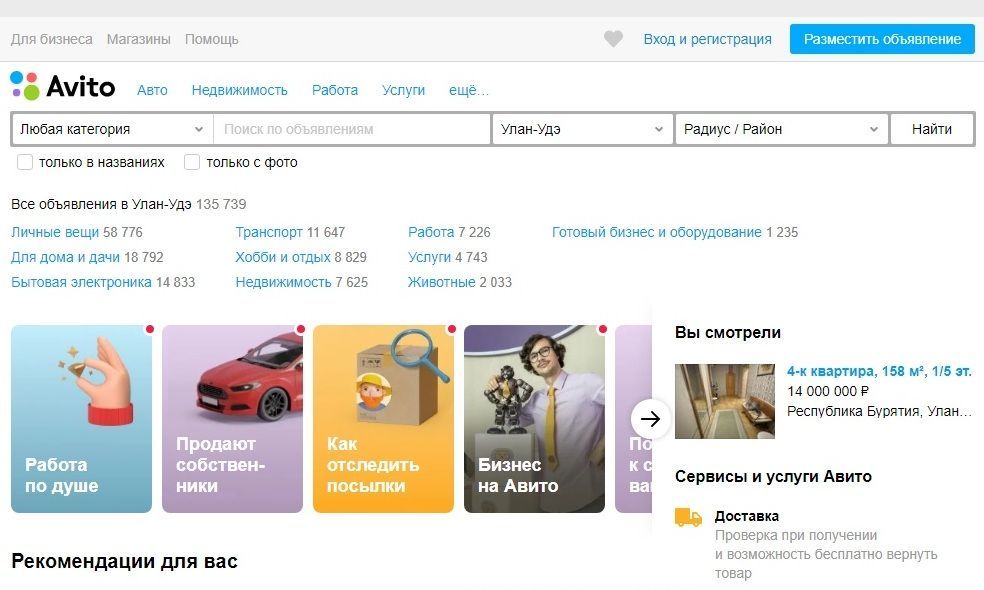
Task: Open favorites via the heart icon
Action: 613,39
